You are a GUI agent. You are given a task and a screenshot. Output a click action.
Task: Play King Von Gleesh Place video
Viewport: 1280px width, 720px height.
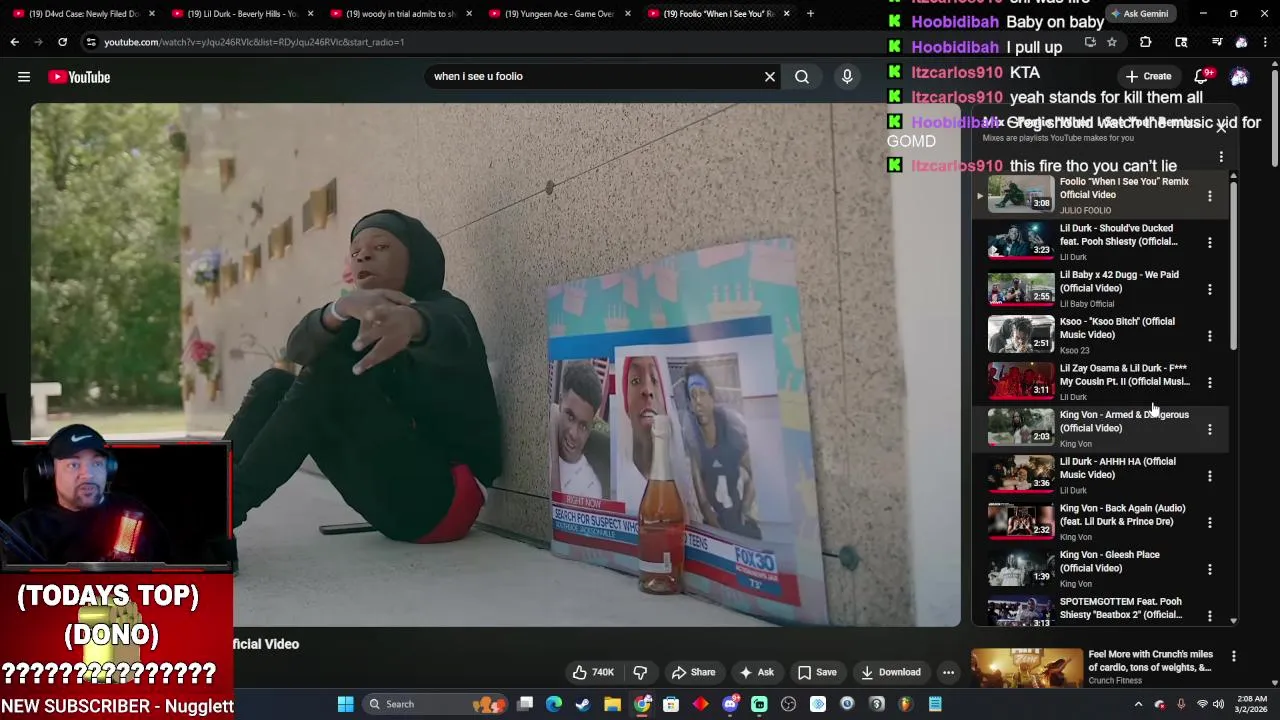coord(1021,569)
